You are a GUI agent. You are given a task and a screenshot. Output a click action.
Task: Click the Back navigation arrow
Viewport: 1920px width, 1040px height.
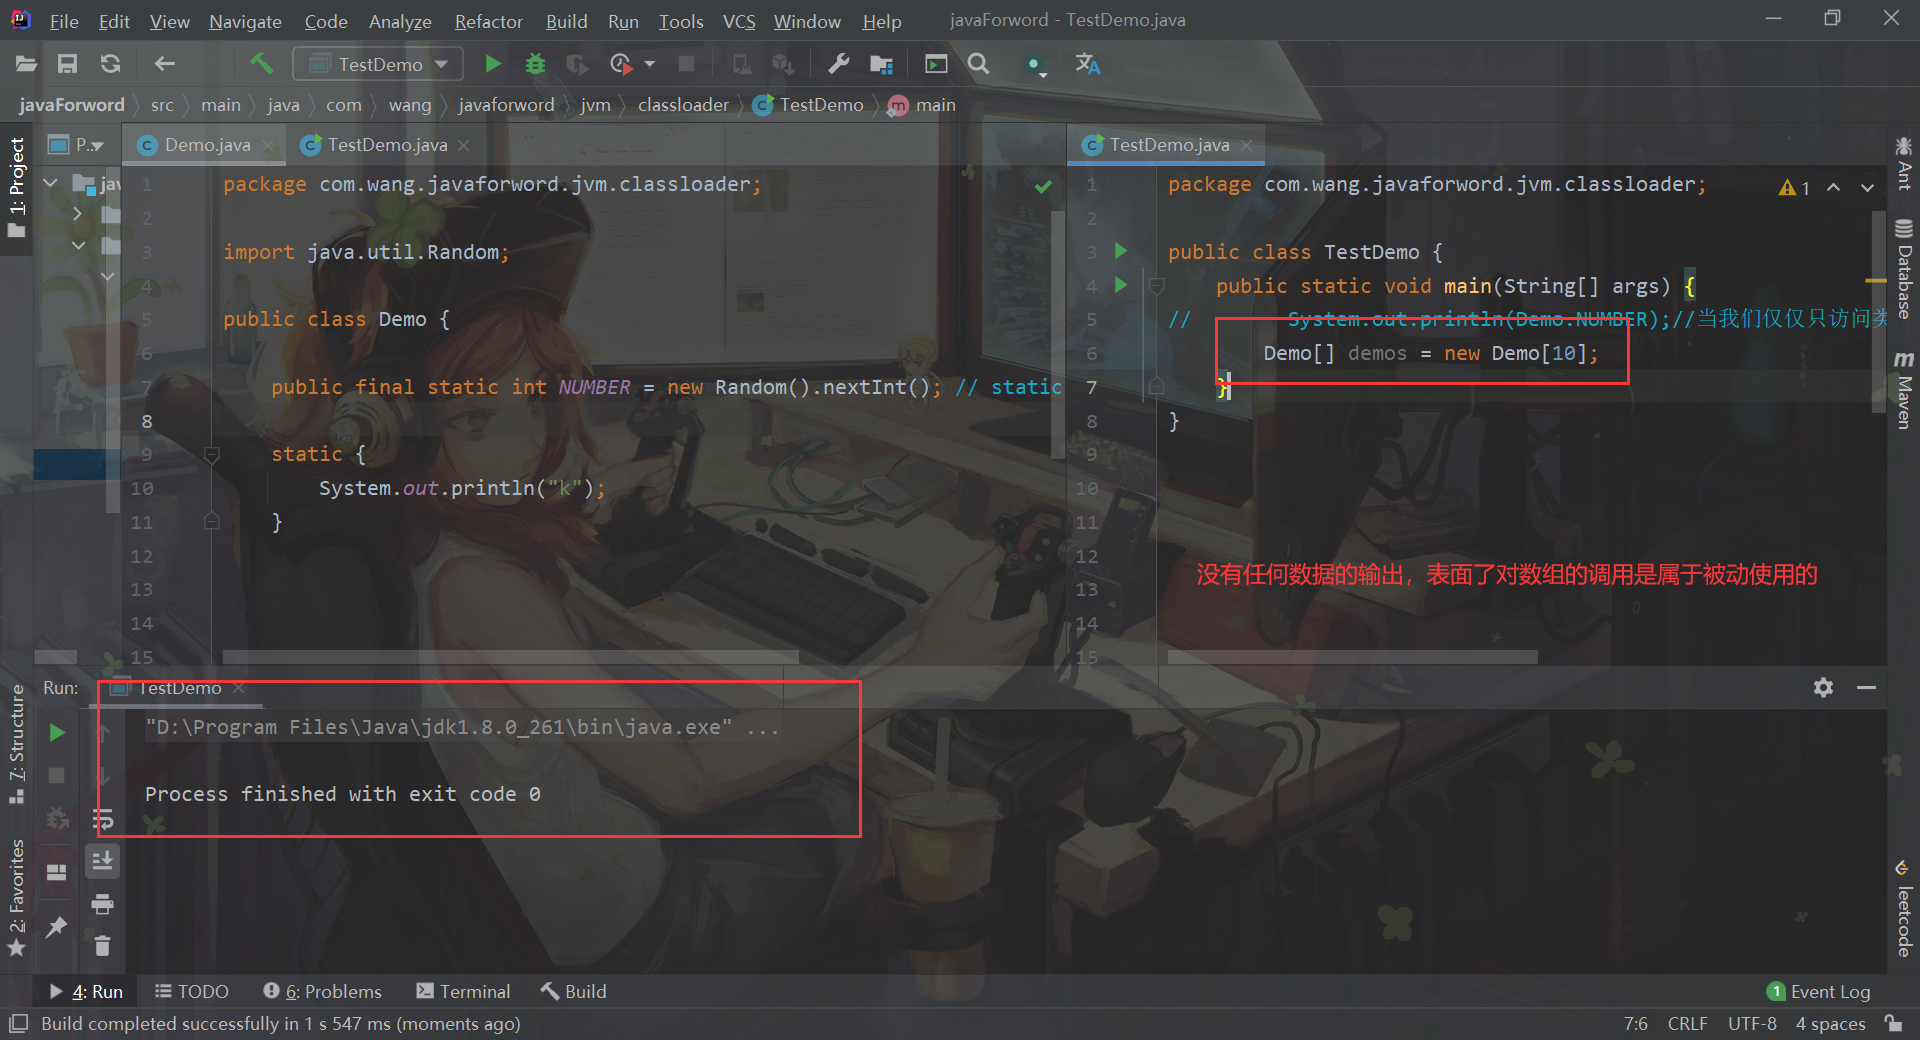164,64
